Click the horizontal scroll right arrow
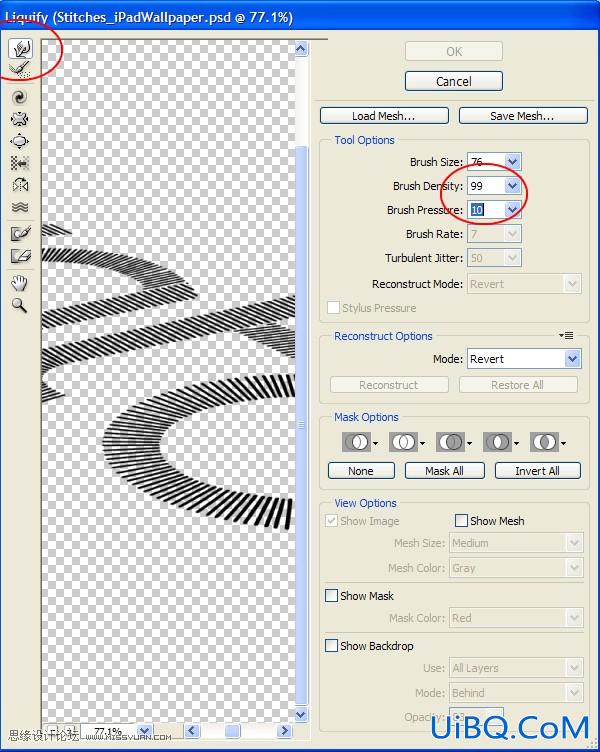The width and height of the screenshot is (600, 752). tap(284, 731)
